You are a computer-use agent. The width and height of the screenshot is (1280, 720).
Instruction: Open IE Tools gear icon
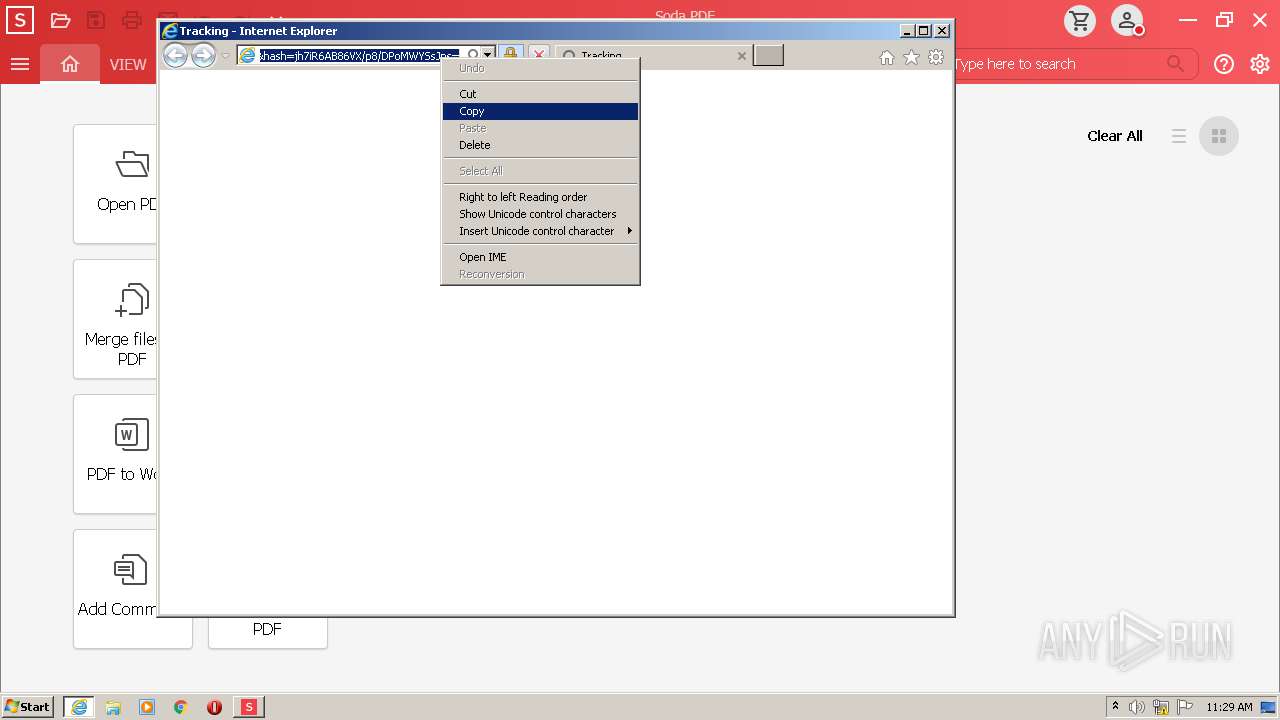(936, 58)
